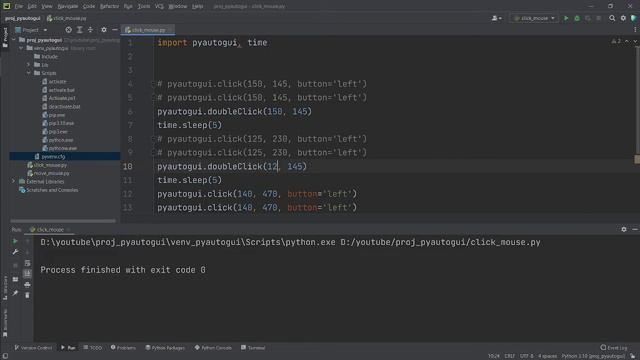
Task: Open the JetBrains shield icon at top right
Action: [634, 18]
